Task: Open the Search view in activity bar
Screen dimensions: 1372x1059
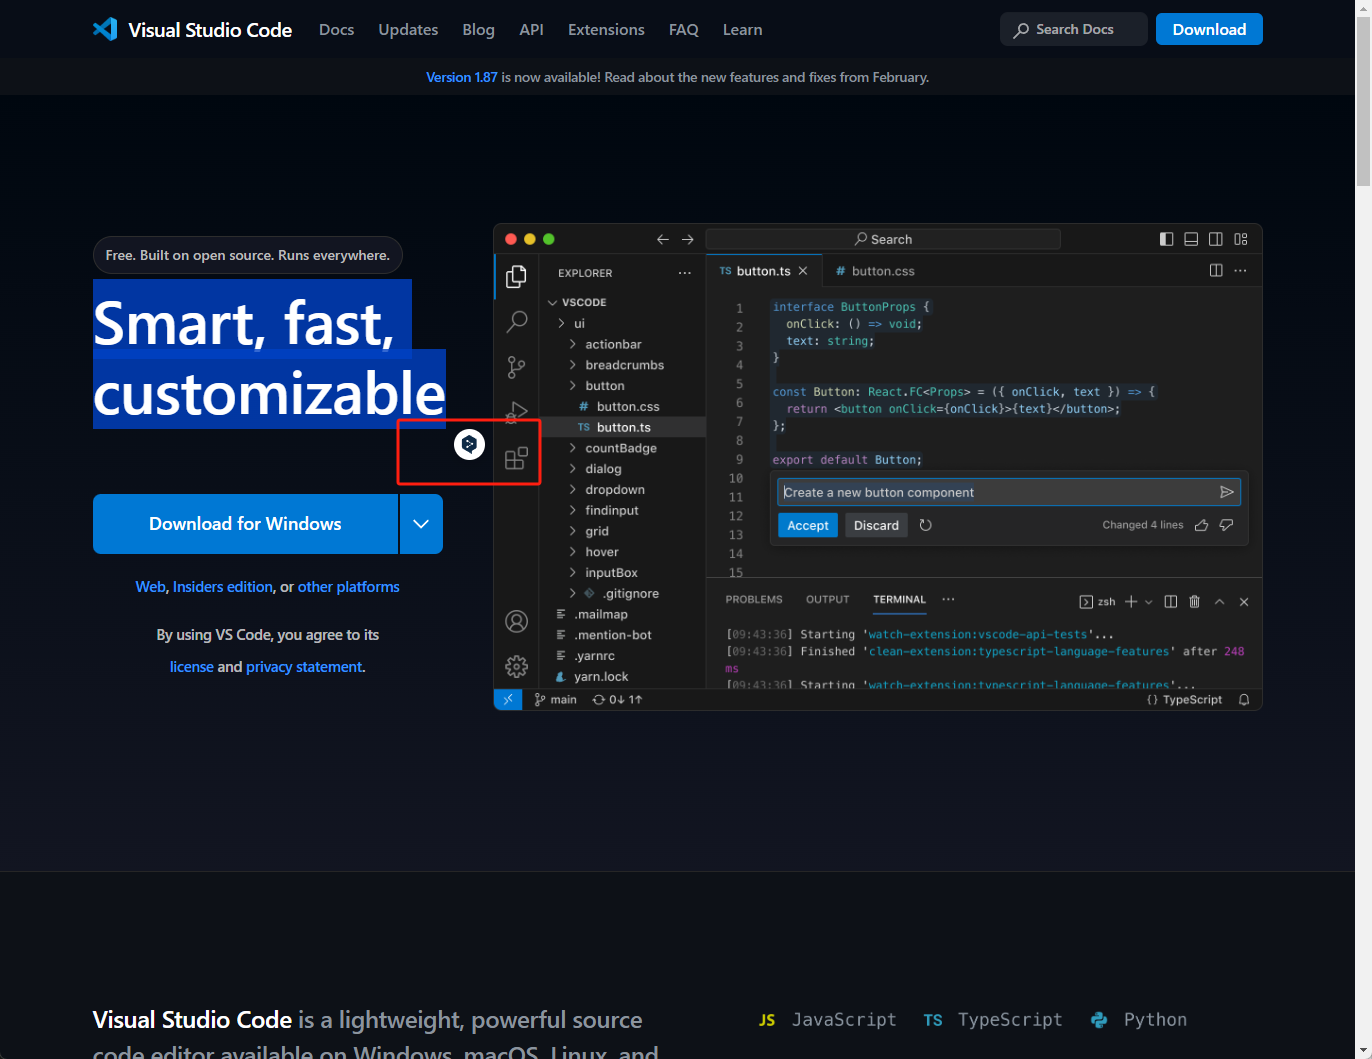Action: (516, 321)
